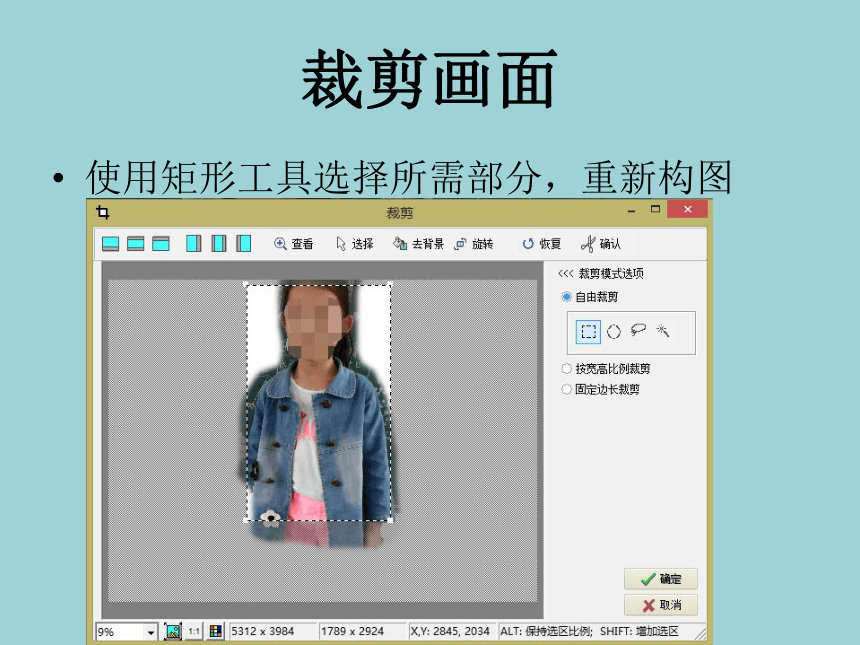Screen dimensions: 860x645
Task: Click the selection size 1789 x 2924 text
Action: point(352,631)
